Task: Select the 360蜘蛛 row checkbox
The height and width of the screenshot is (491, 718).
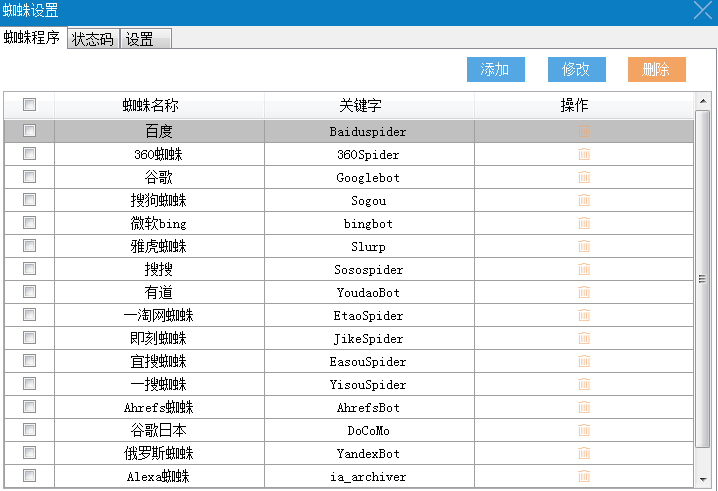Action: click(x=29, y=153)
